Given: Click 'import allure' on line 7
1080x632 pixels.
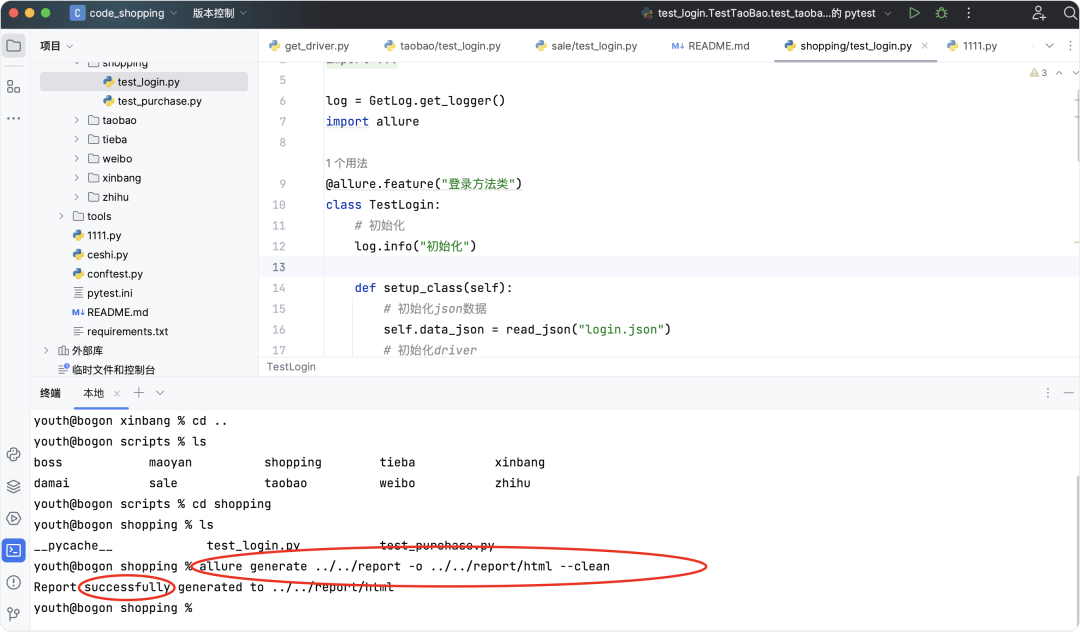Looking at the screenshot, I should pyautogui.click(x=372, y=121).
